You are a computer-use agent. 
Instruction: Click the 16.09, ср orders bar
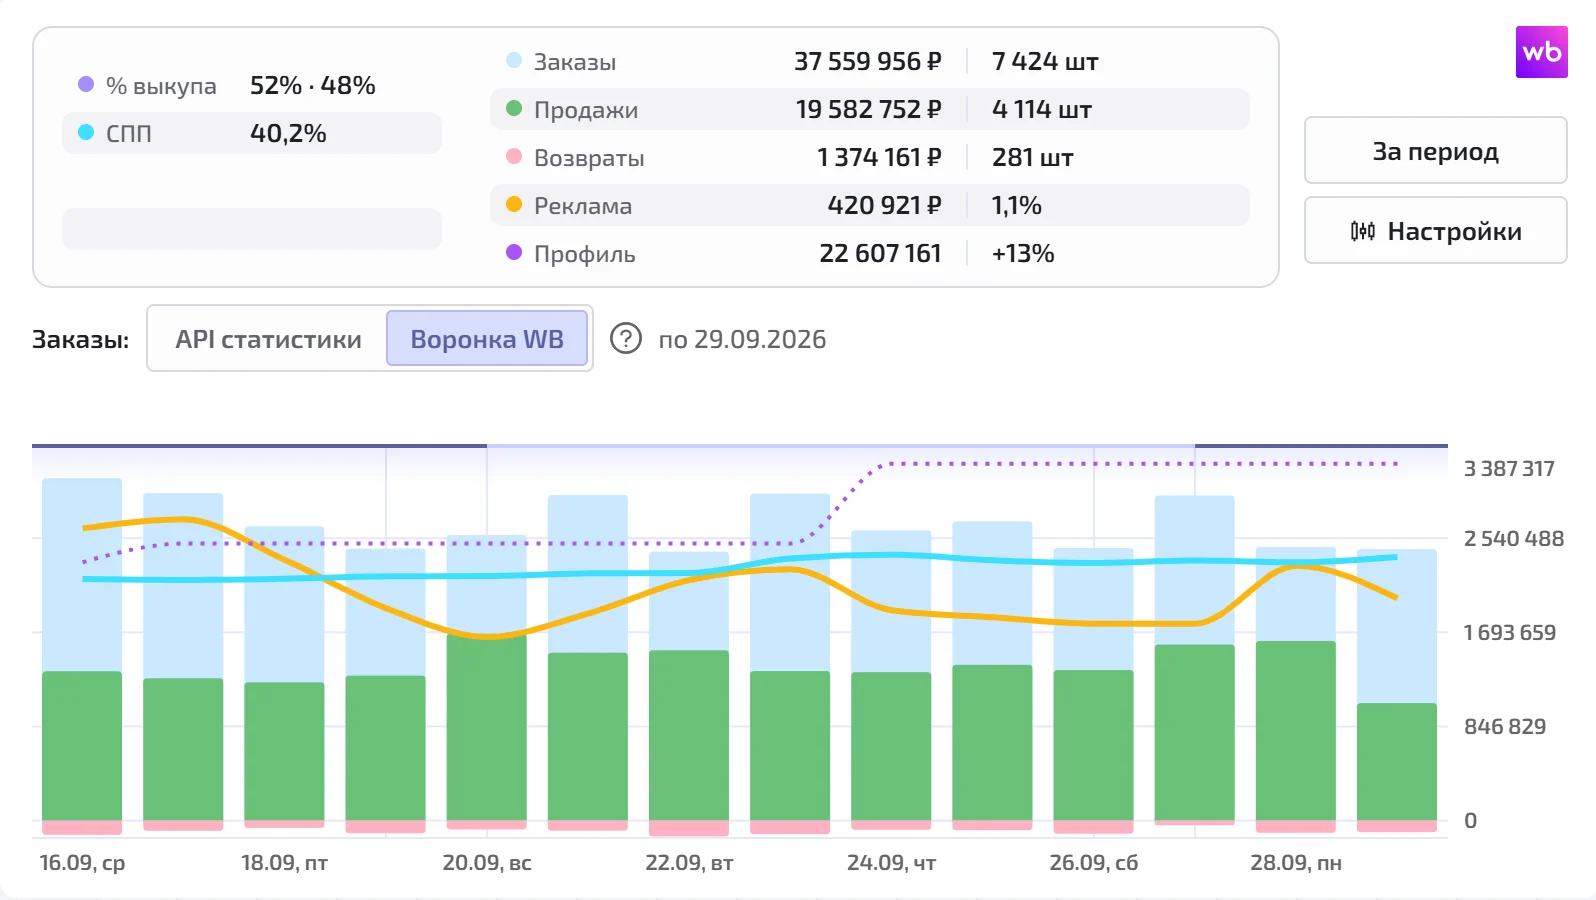point(82,575)
